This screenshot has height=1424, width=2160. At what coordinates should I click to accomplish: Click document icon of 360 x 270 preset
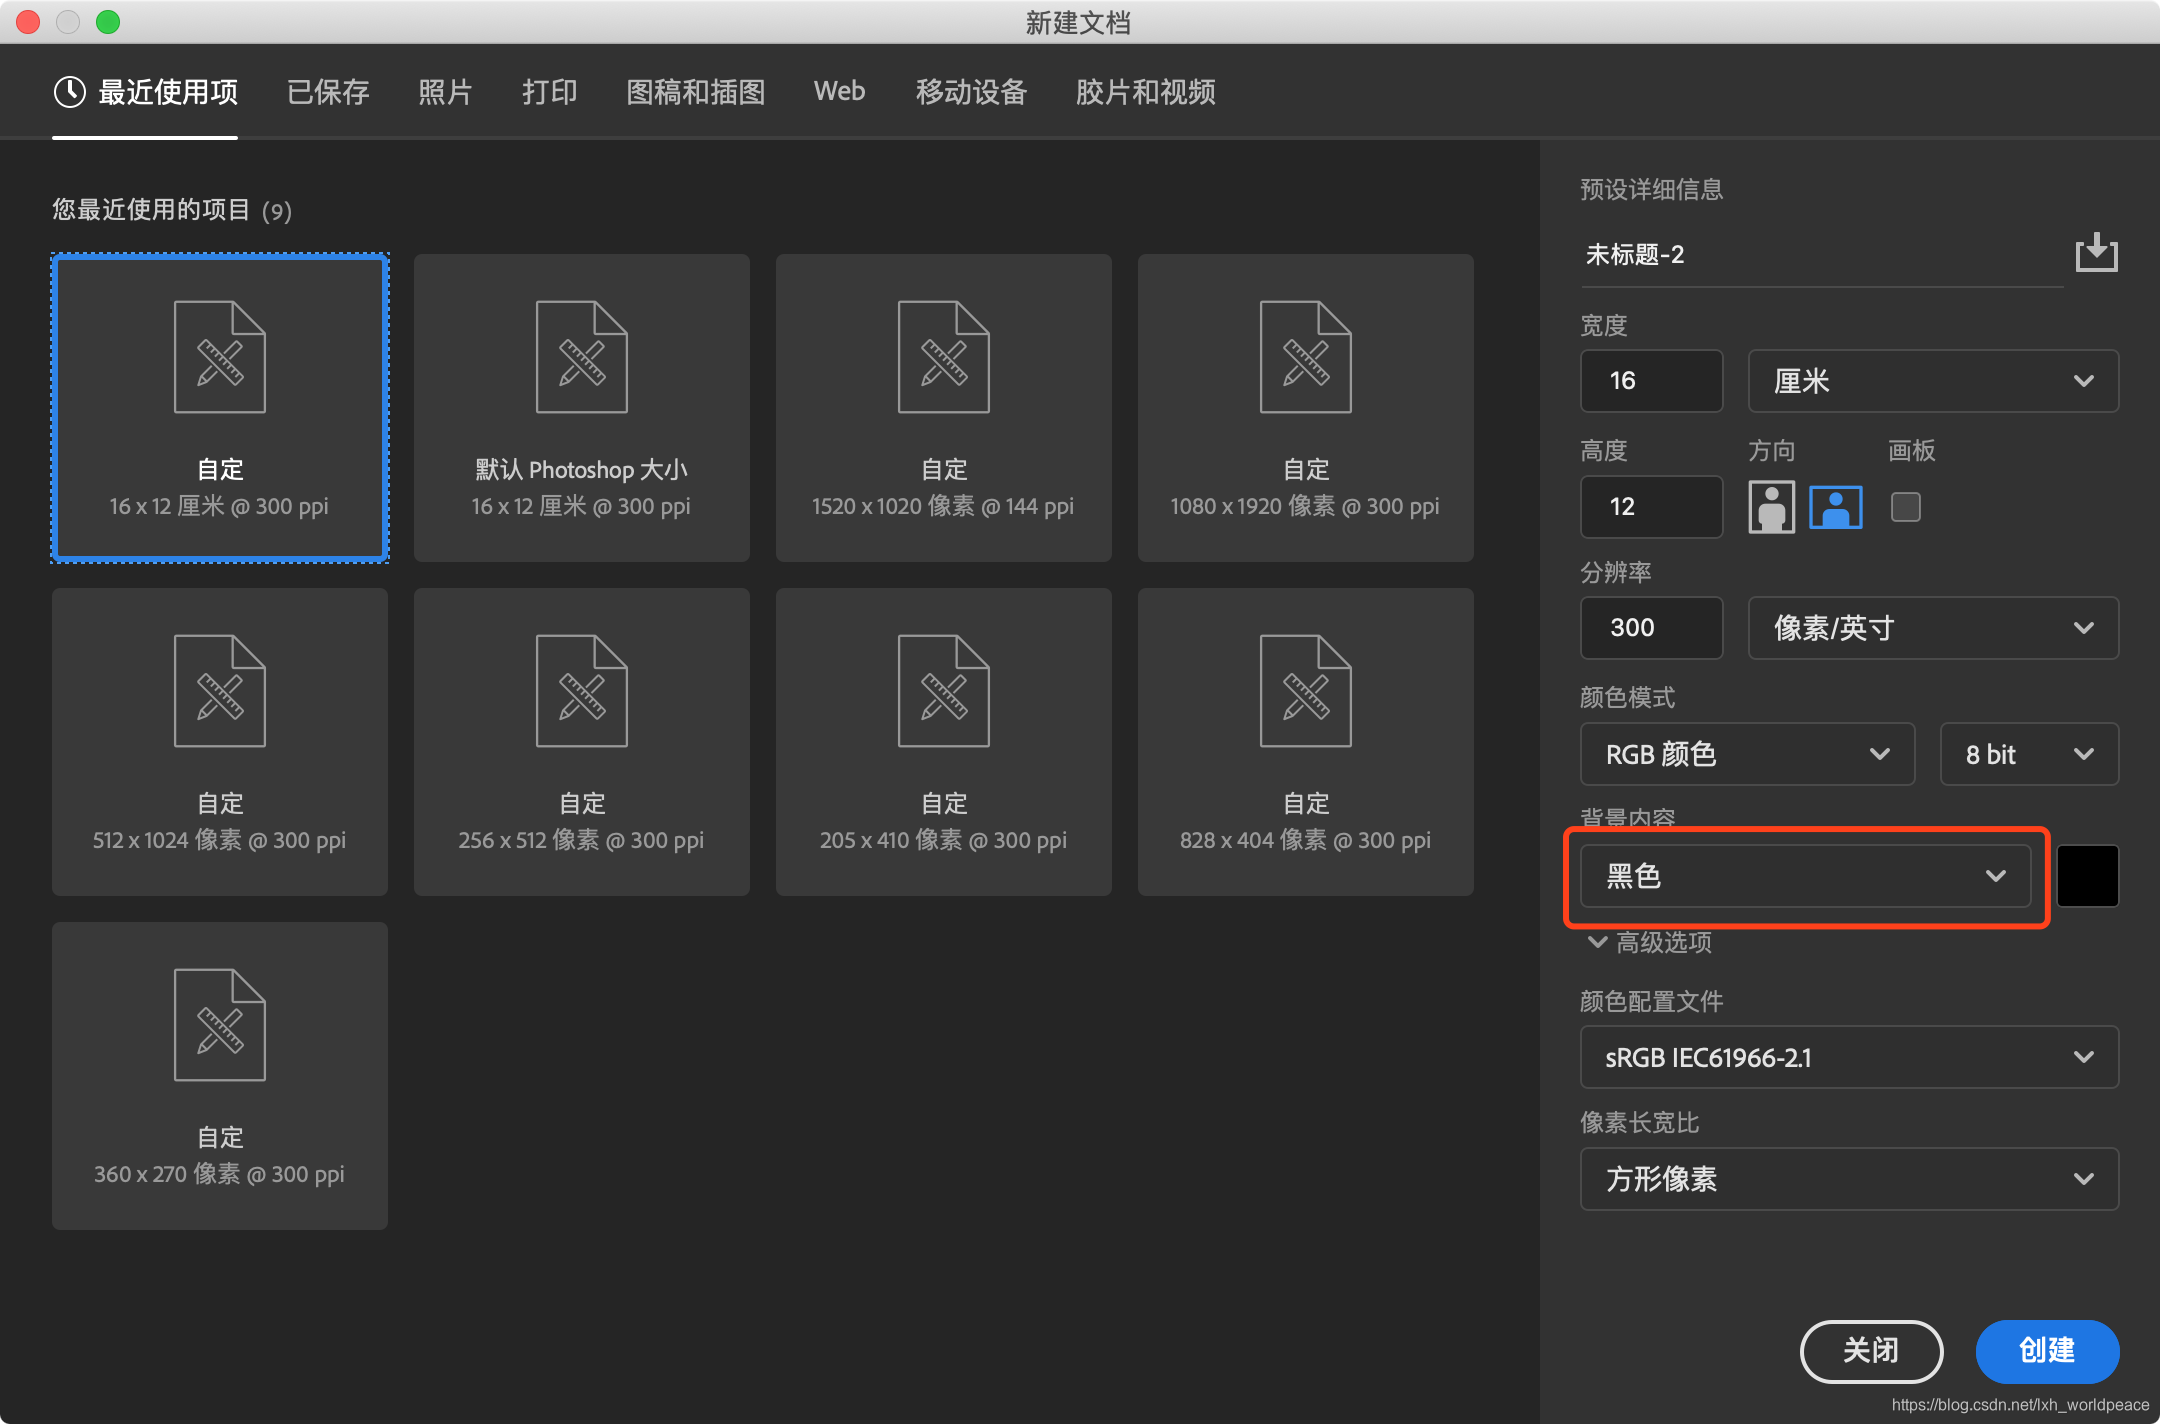(220, 1025)
